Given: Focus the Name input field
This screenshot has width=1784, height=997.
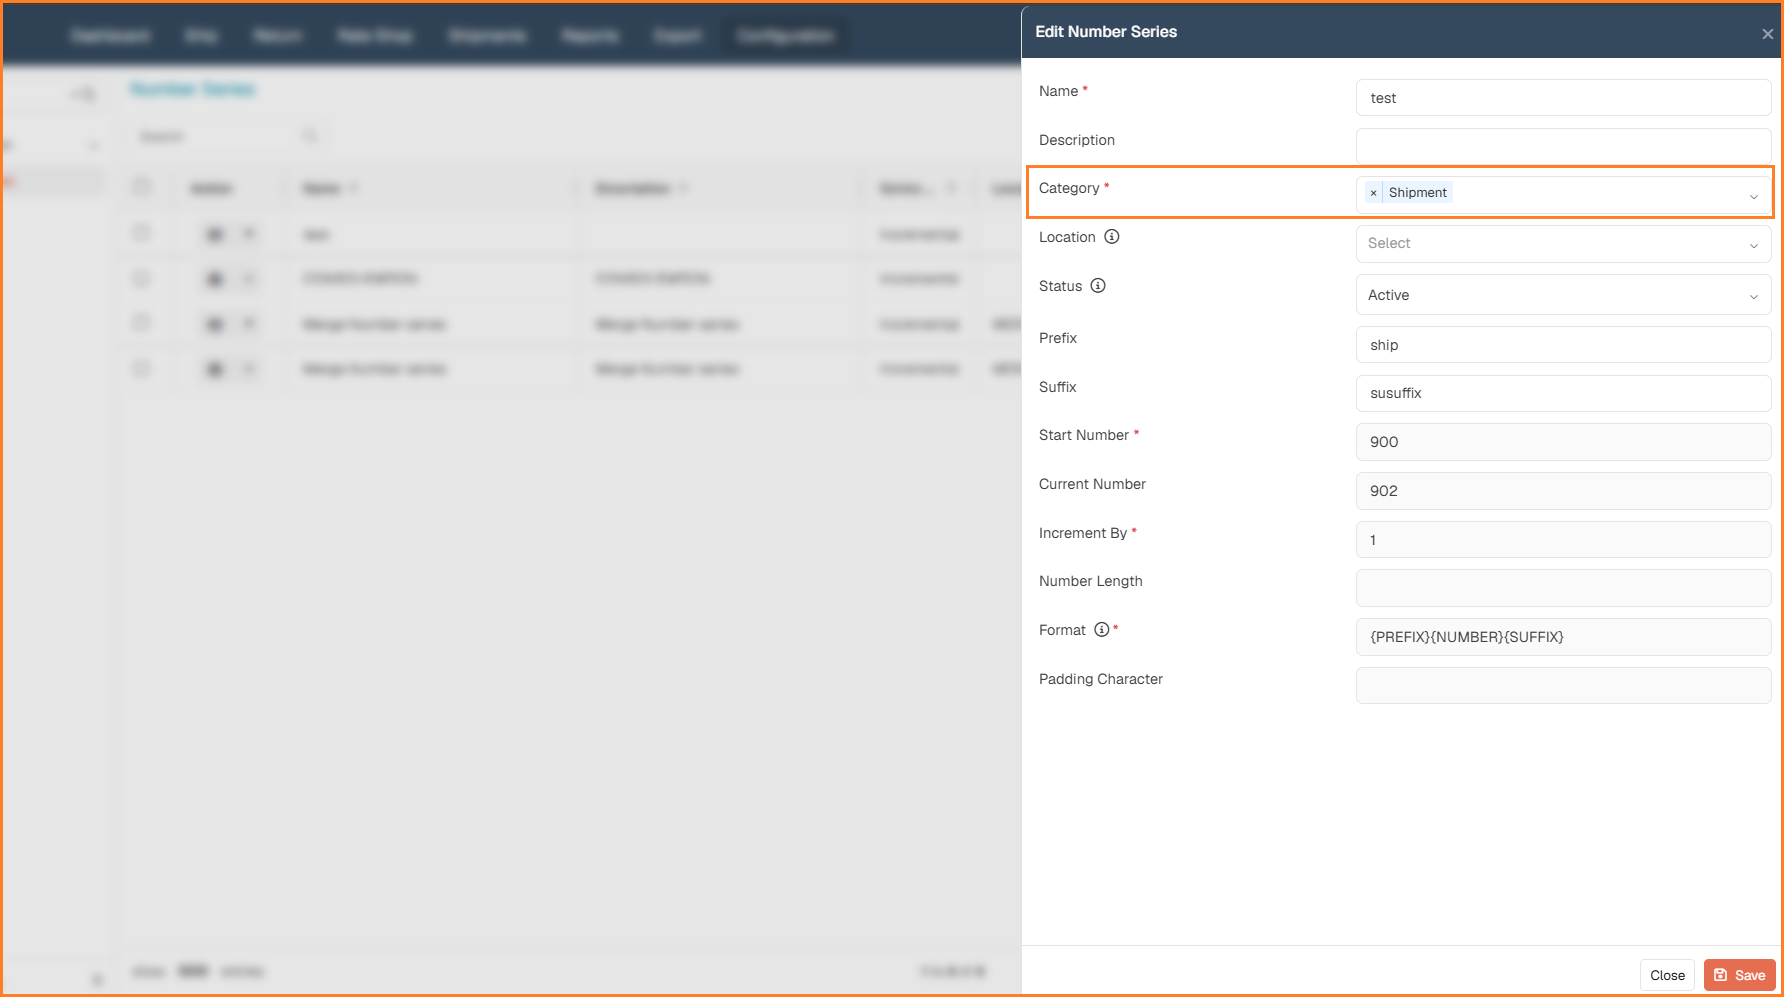Looking at the screenshot, I should 1563,98.
